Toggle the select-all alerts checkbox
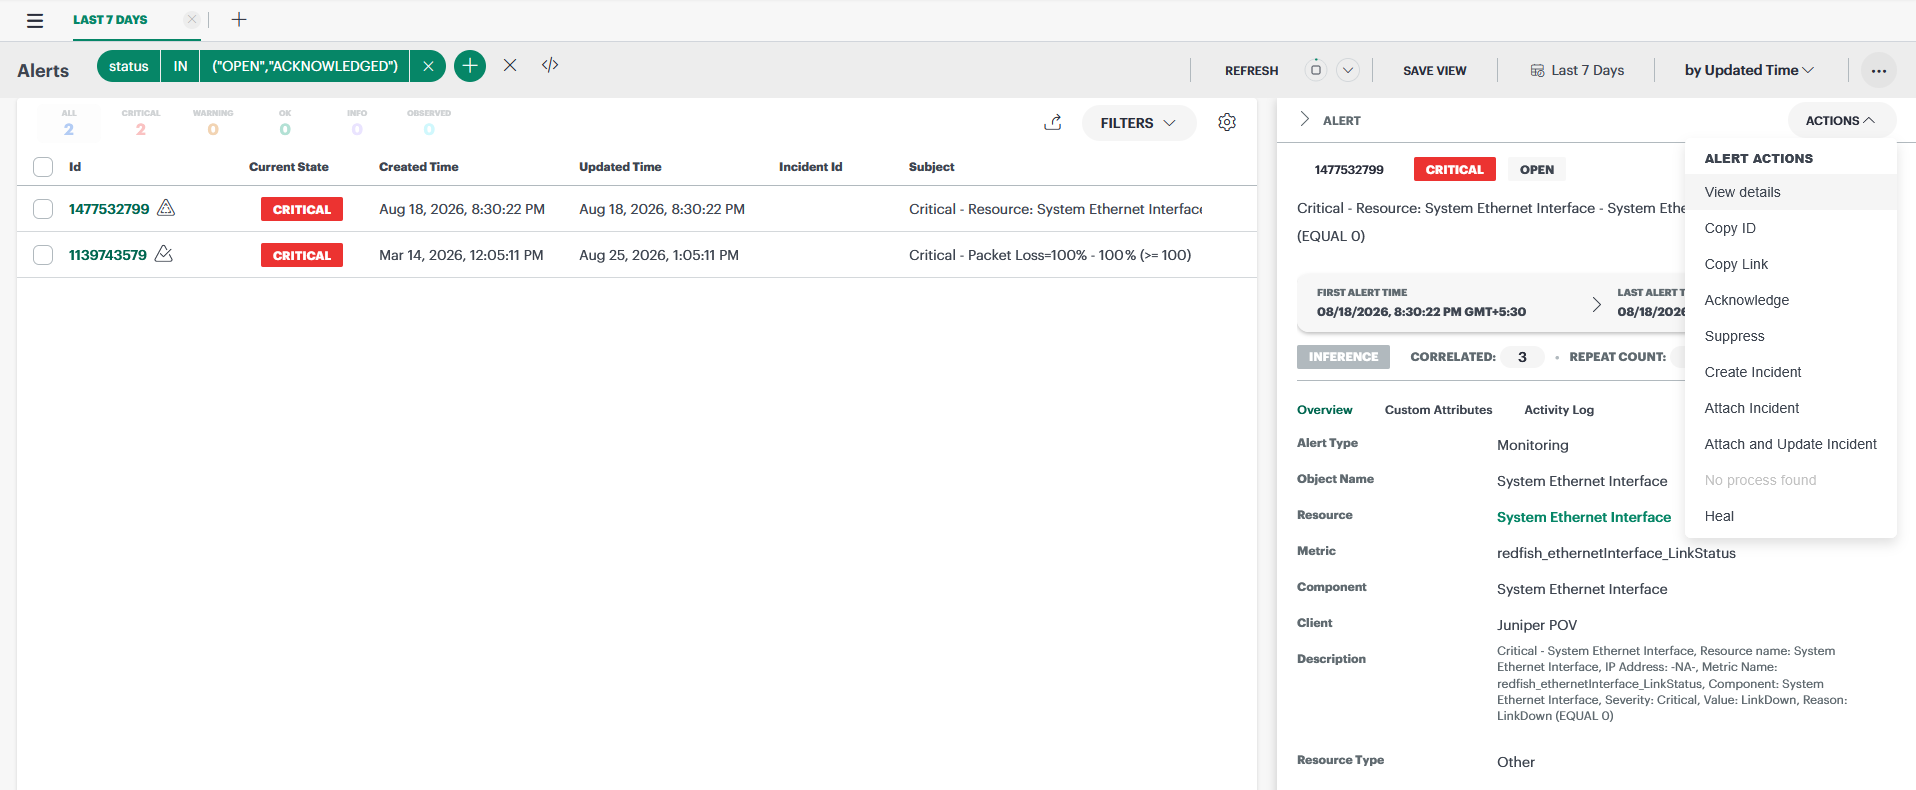The width and height of the screenshot is (1916, 790). click(x=43, y=167)
